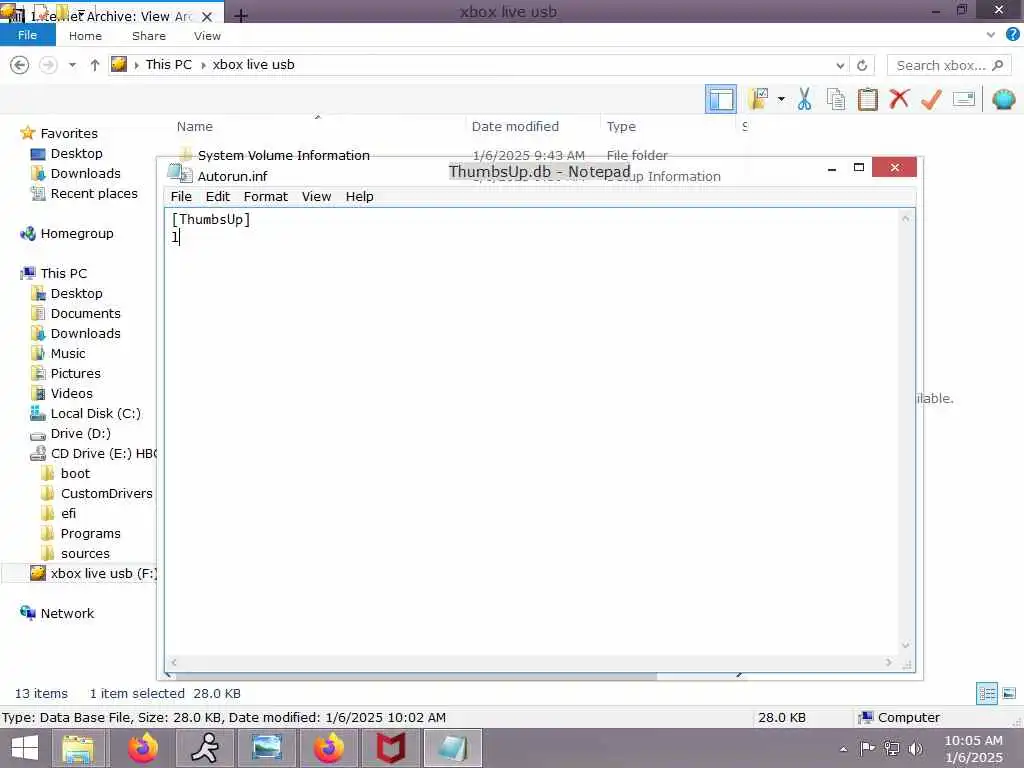Click the xbox live usb breadcrumb
The height and width of the screenshot is (768, 1024).
point(253,65)
